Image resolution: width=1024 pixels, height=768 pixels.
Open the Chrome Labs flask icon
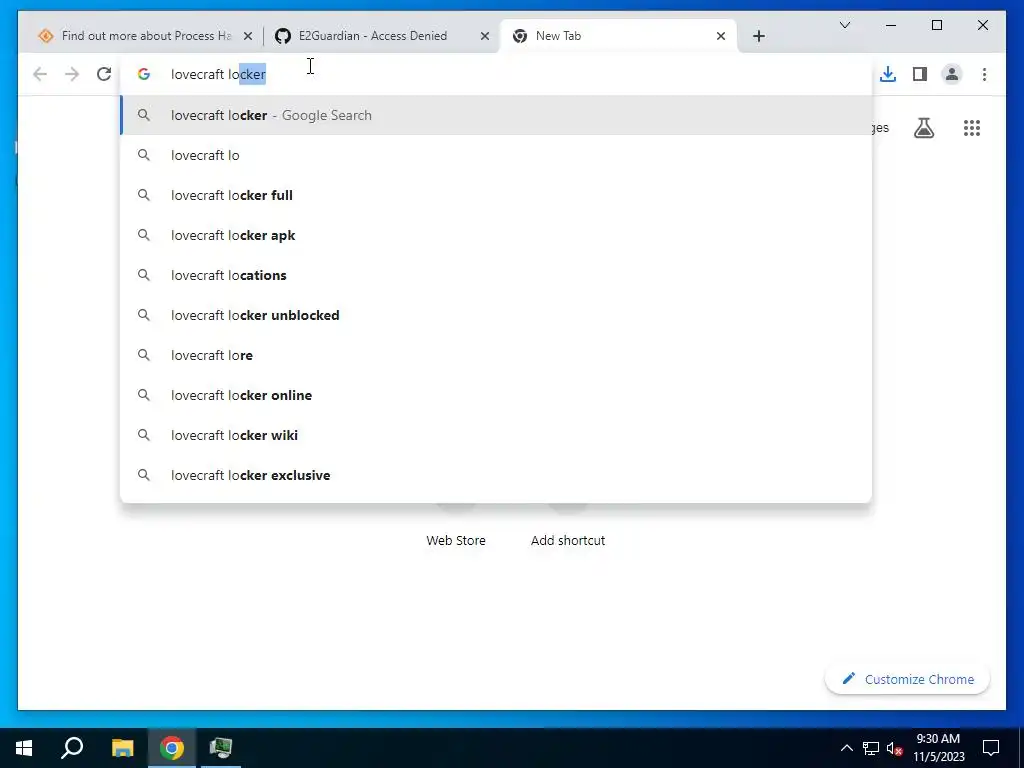pos(923,128)
